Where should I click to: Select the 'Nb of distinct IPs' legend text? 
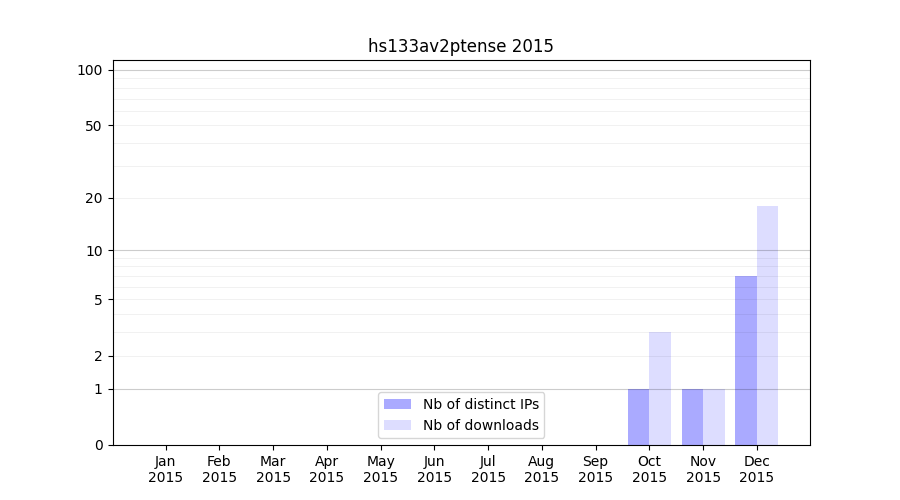tap(481, 404)
